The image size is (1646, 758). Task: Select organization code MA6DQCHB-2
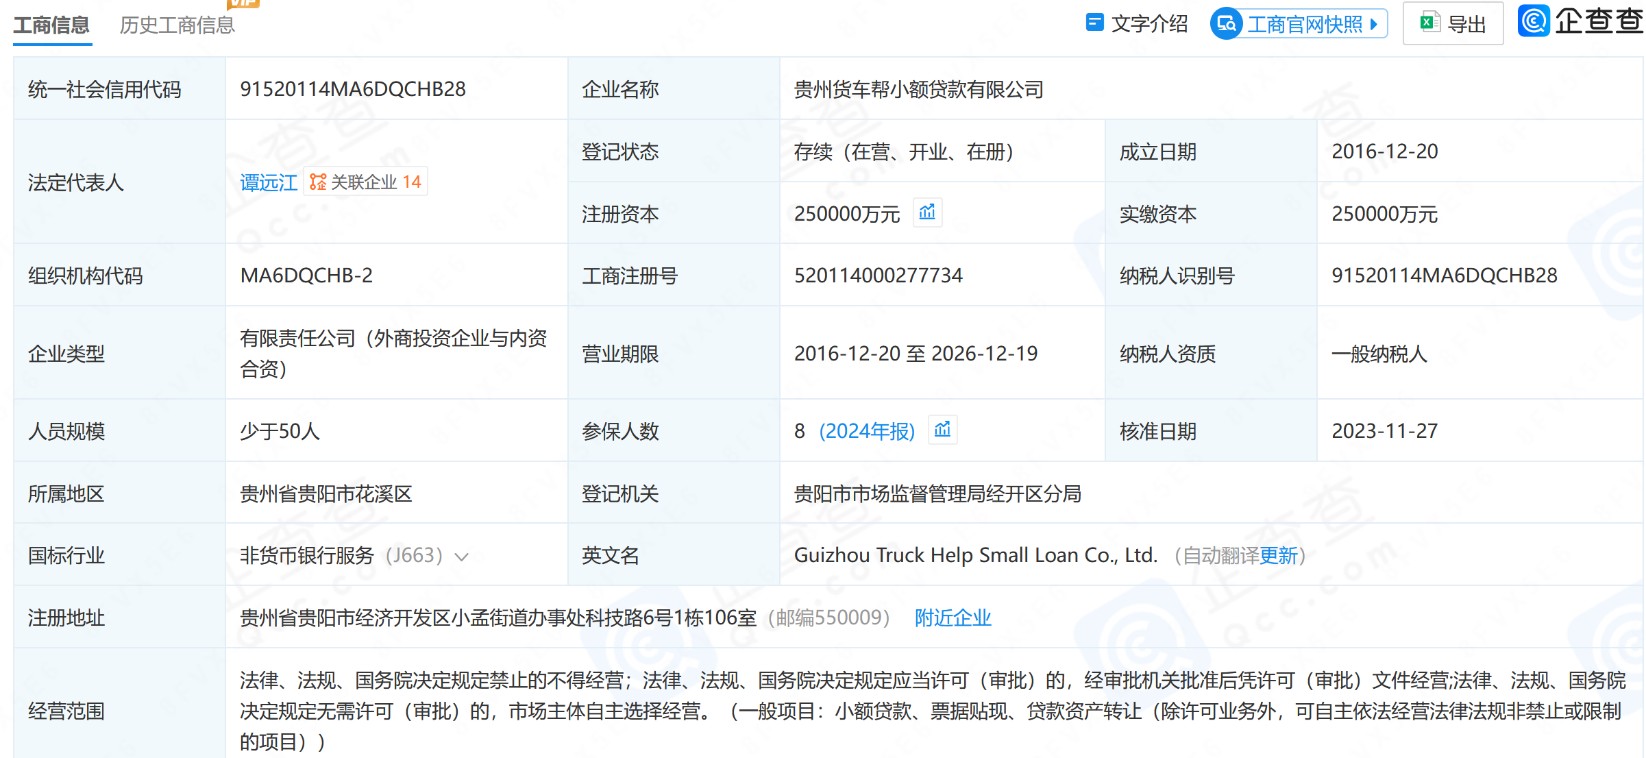306,275
